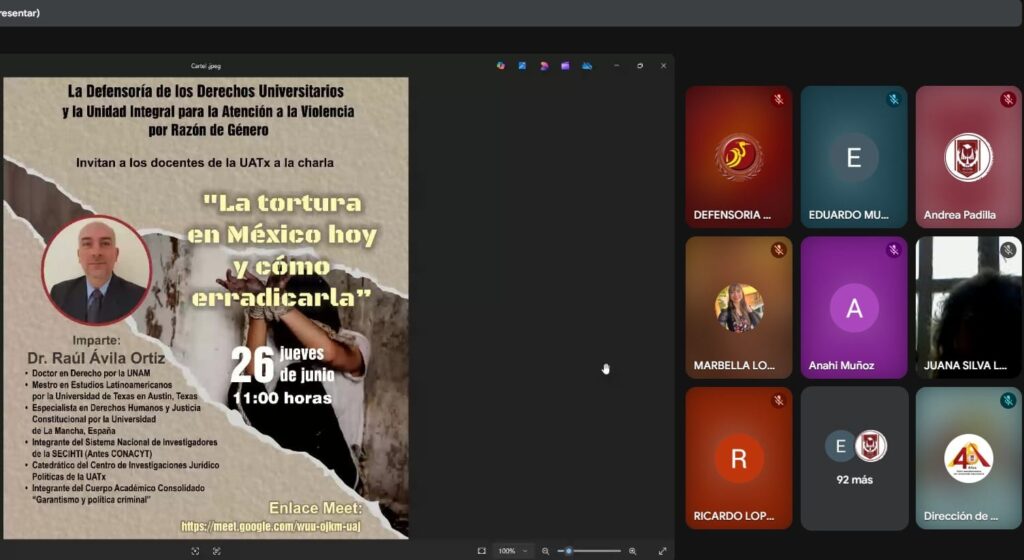Minimize the Photos viewer window

point(616,66)
